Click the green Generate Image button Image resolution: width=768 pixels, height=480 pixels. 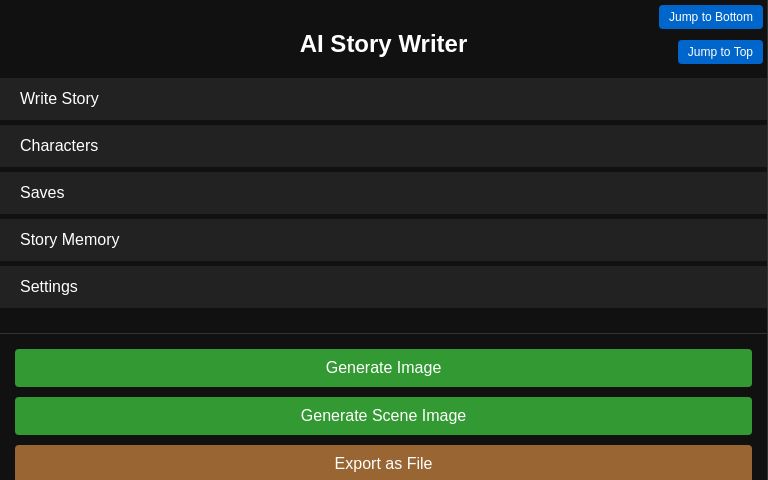(383, 368)
